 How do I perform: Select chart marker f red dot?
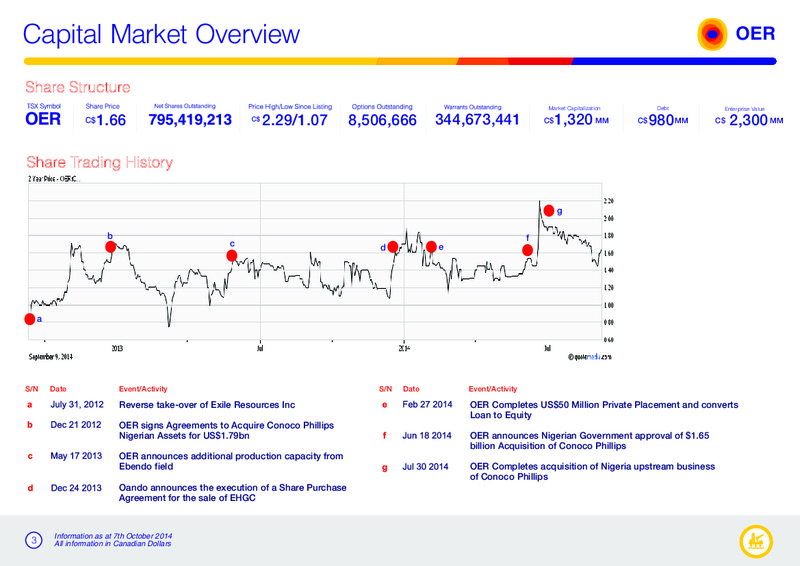pos(528,250)
